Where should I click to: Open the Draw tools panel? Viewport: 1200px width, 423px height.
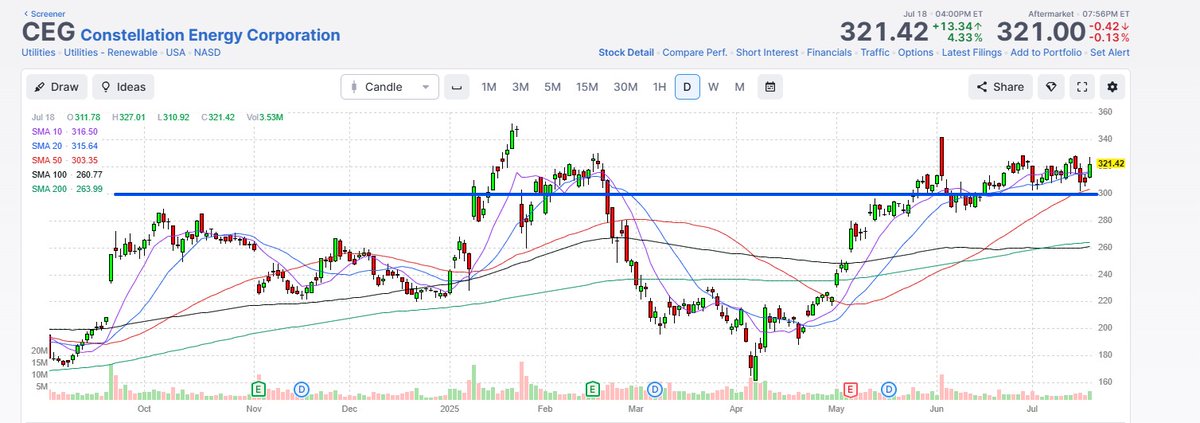pyautogui.click(x=57, y=87)
